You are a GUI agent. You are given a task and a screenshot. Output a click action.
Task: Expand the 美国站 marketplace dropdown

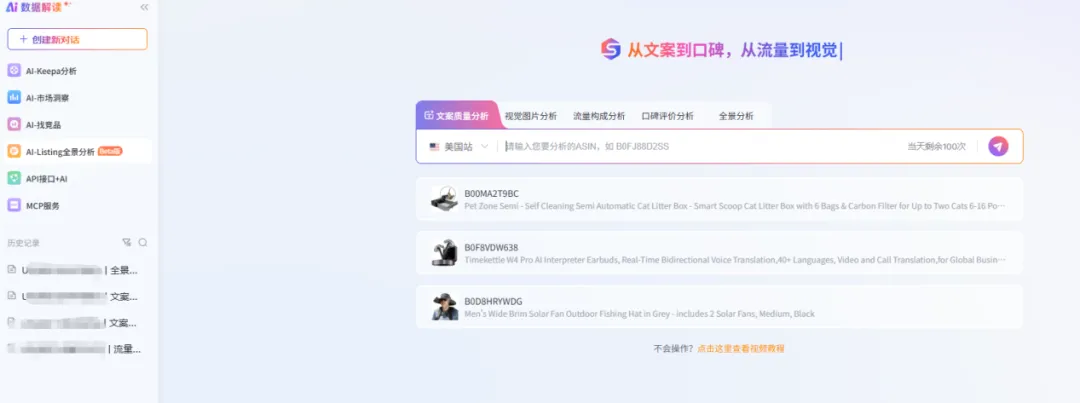coord(458,147)
